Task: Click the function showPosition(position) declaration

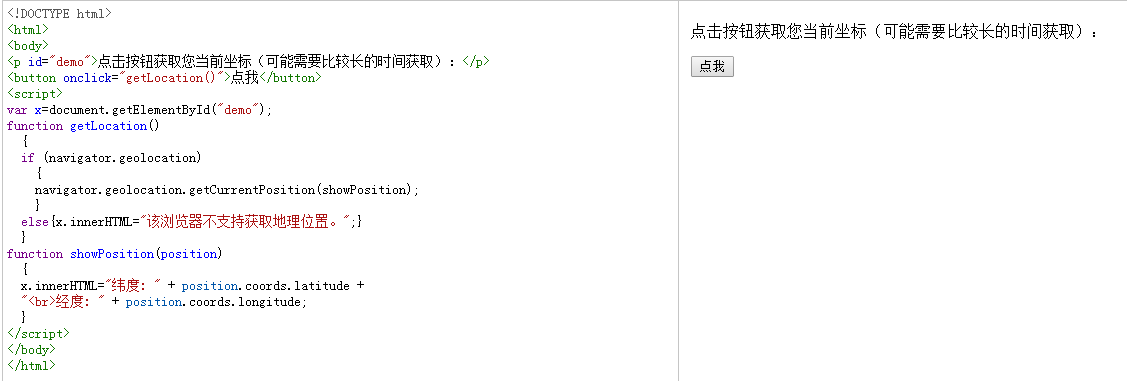Action: pos(114,254)
